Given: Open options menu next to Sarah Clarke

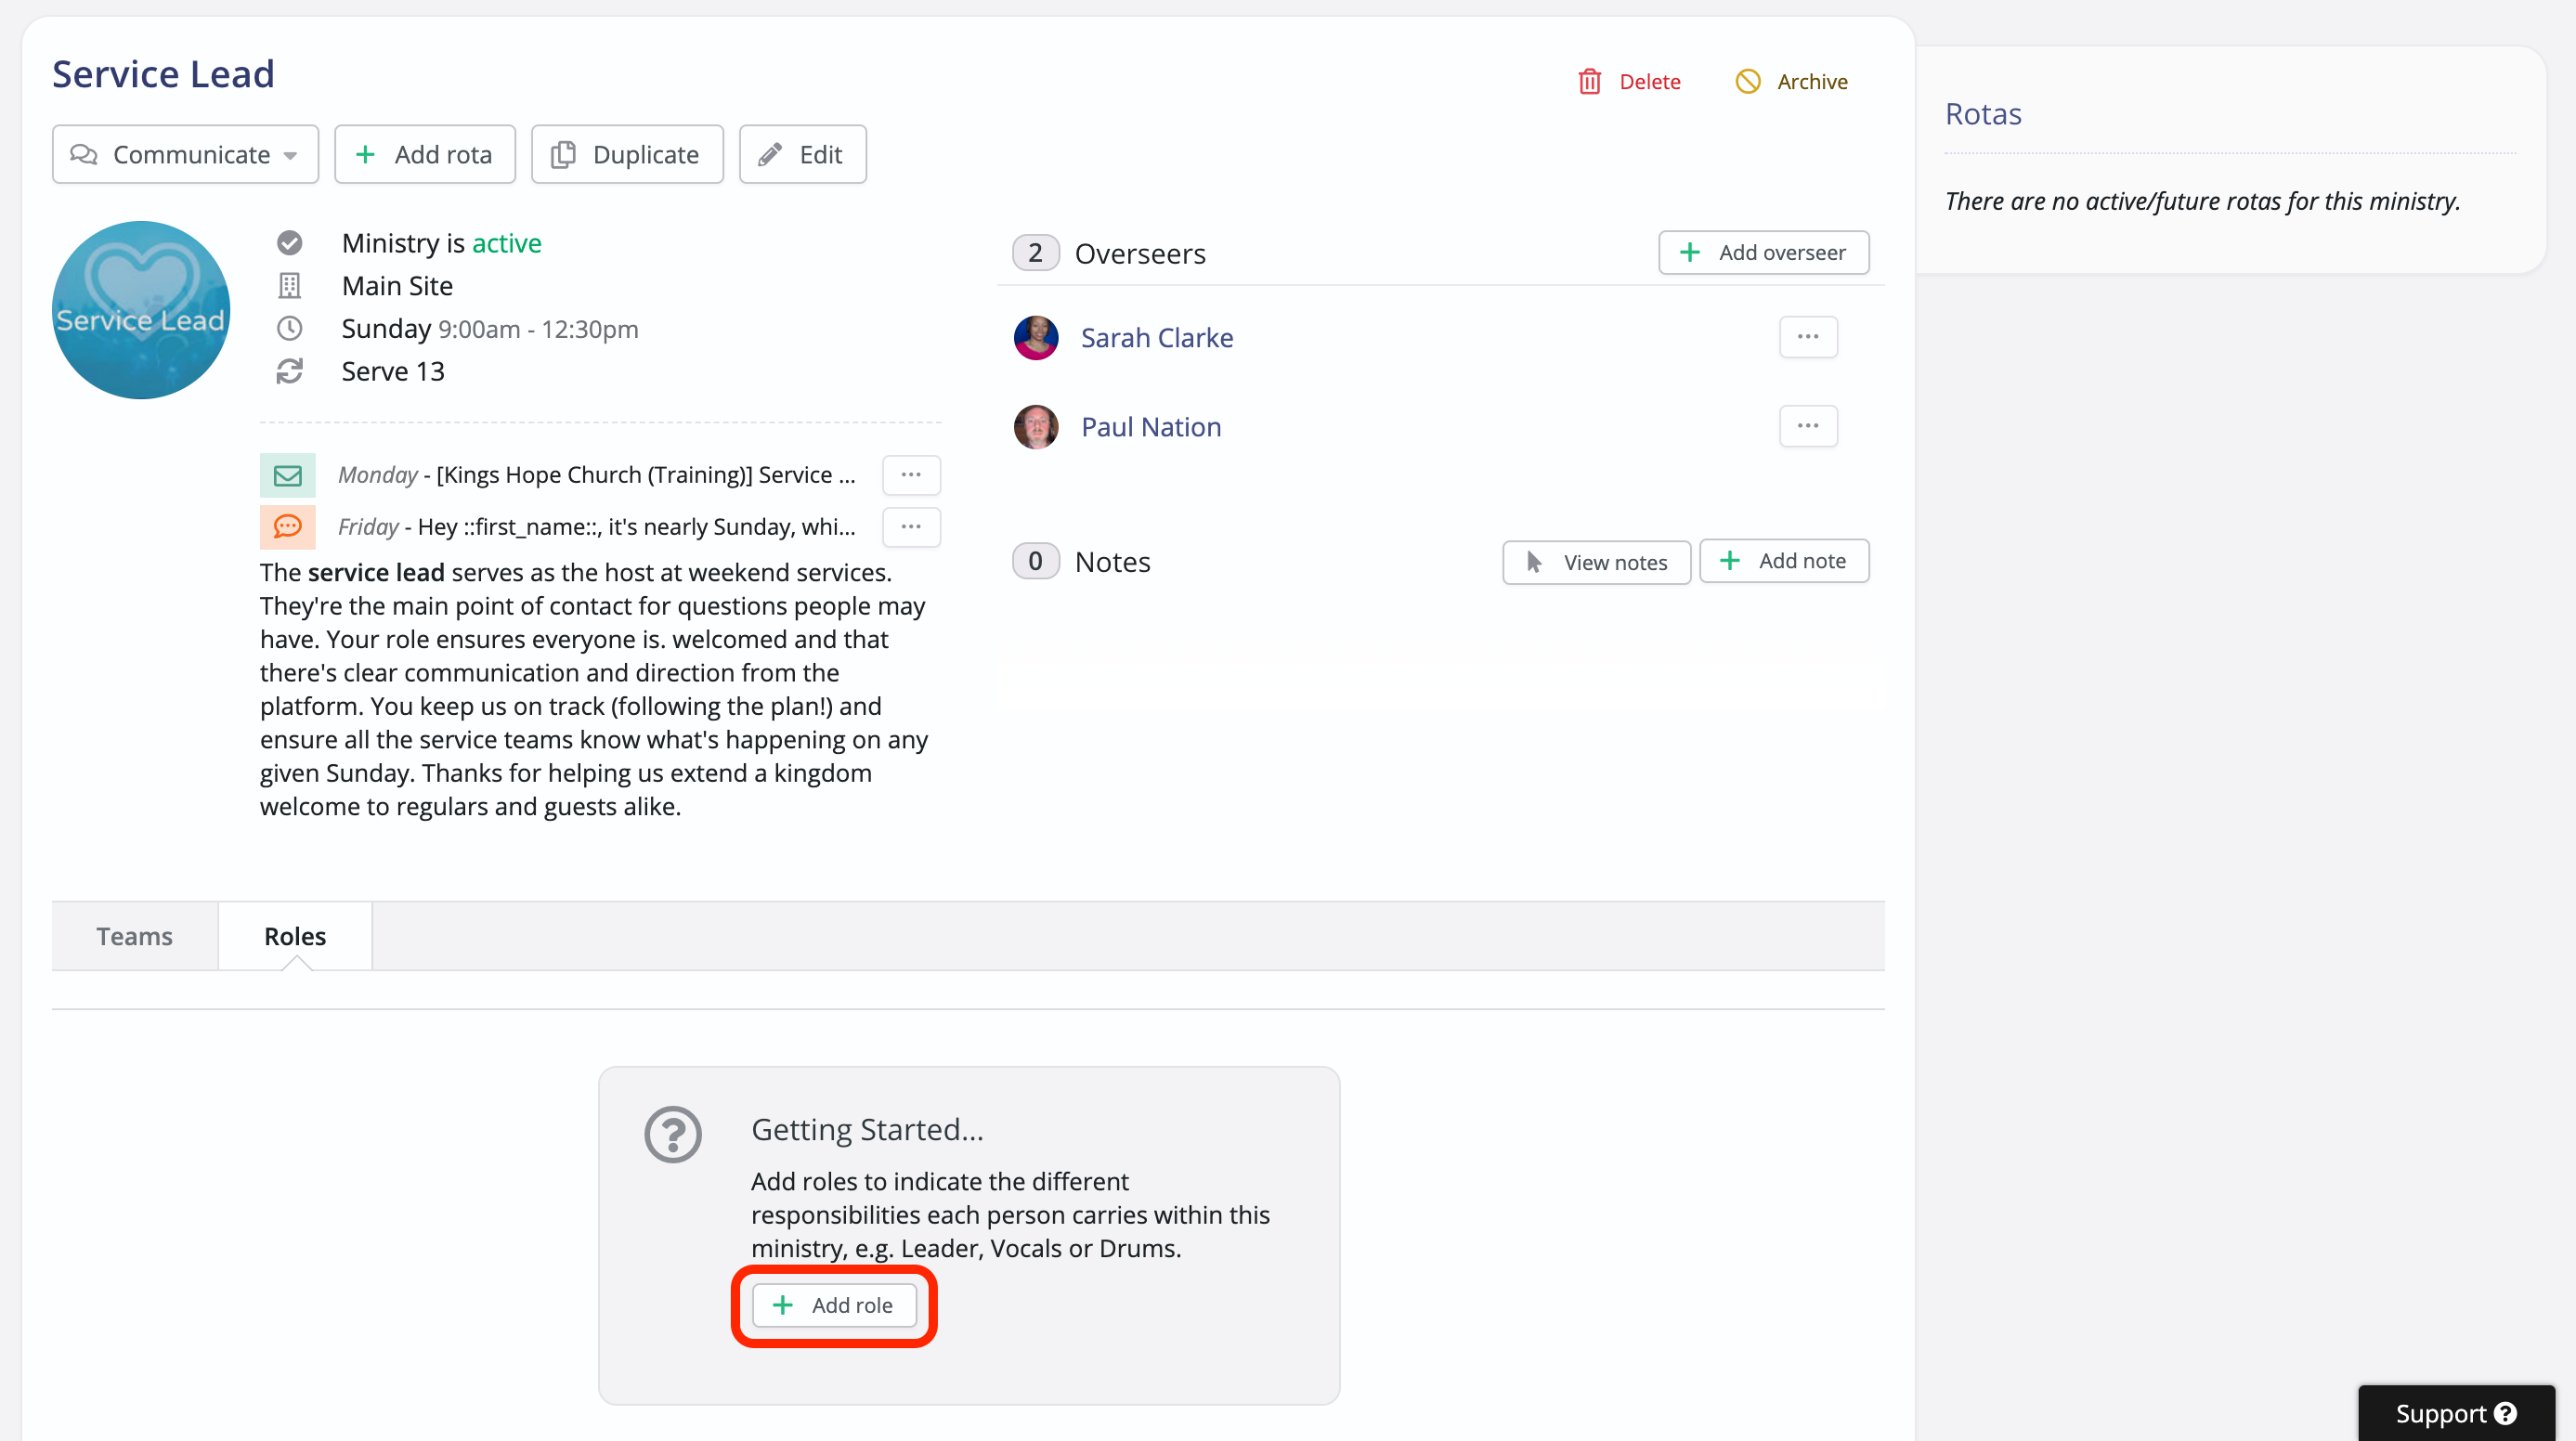Looking at the screenshot, I should point(1807,337).
